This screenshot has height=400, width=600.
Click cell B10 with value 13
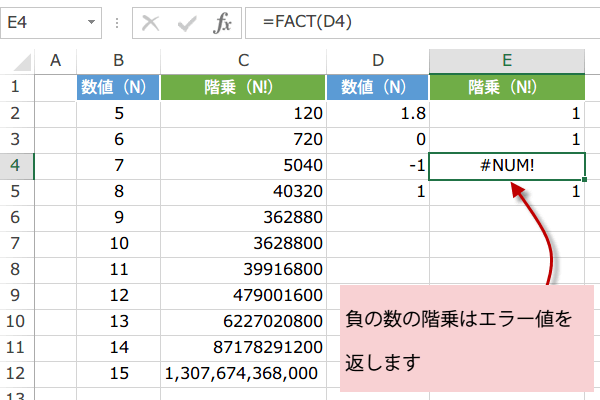point(118,322)
